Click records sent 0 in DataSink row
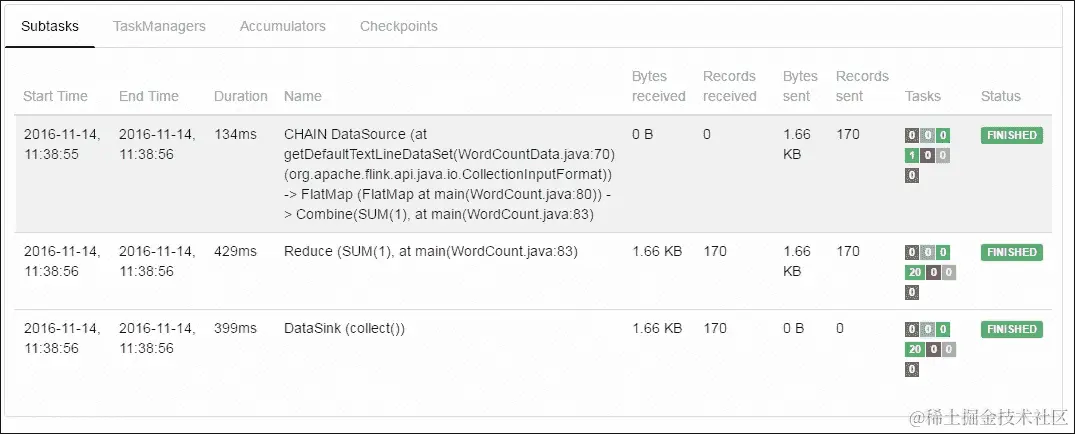 (x=840, y=329)
